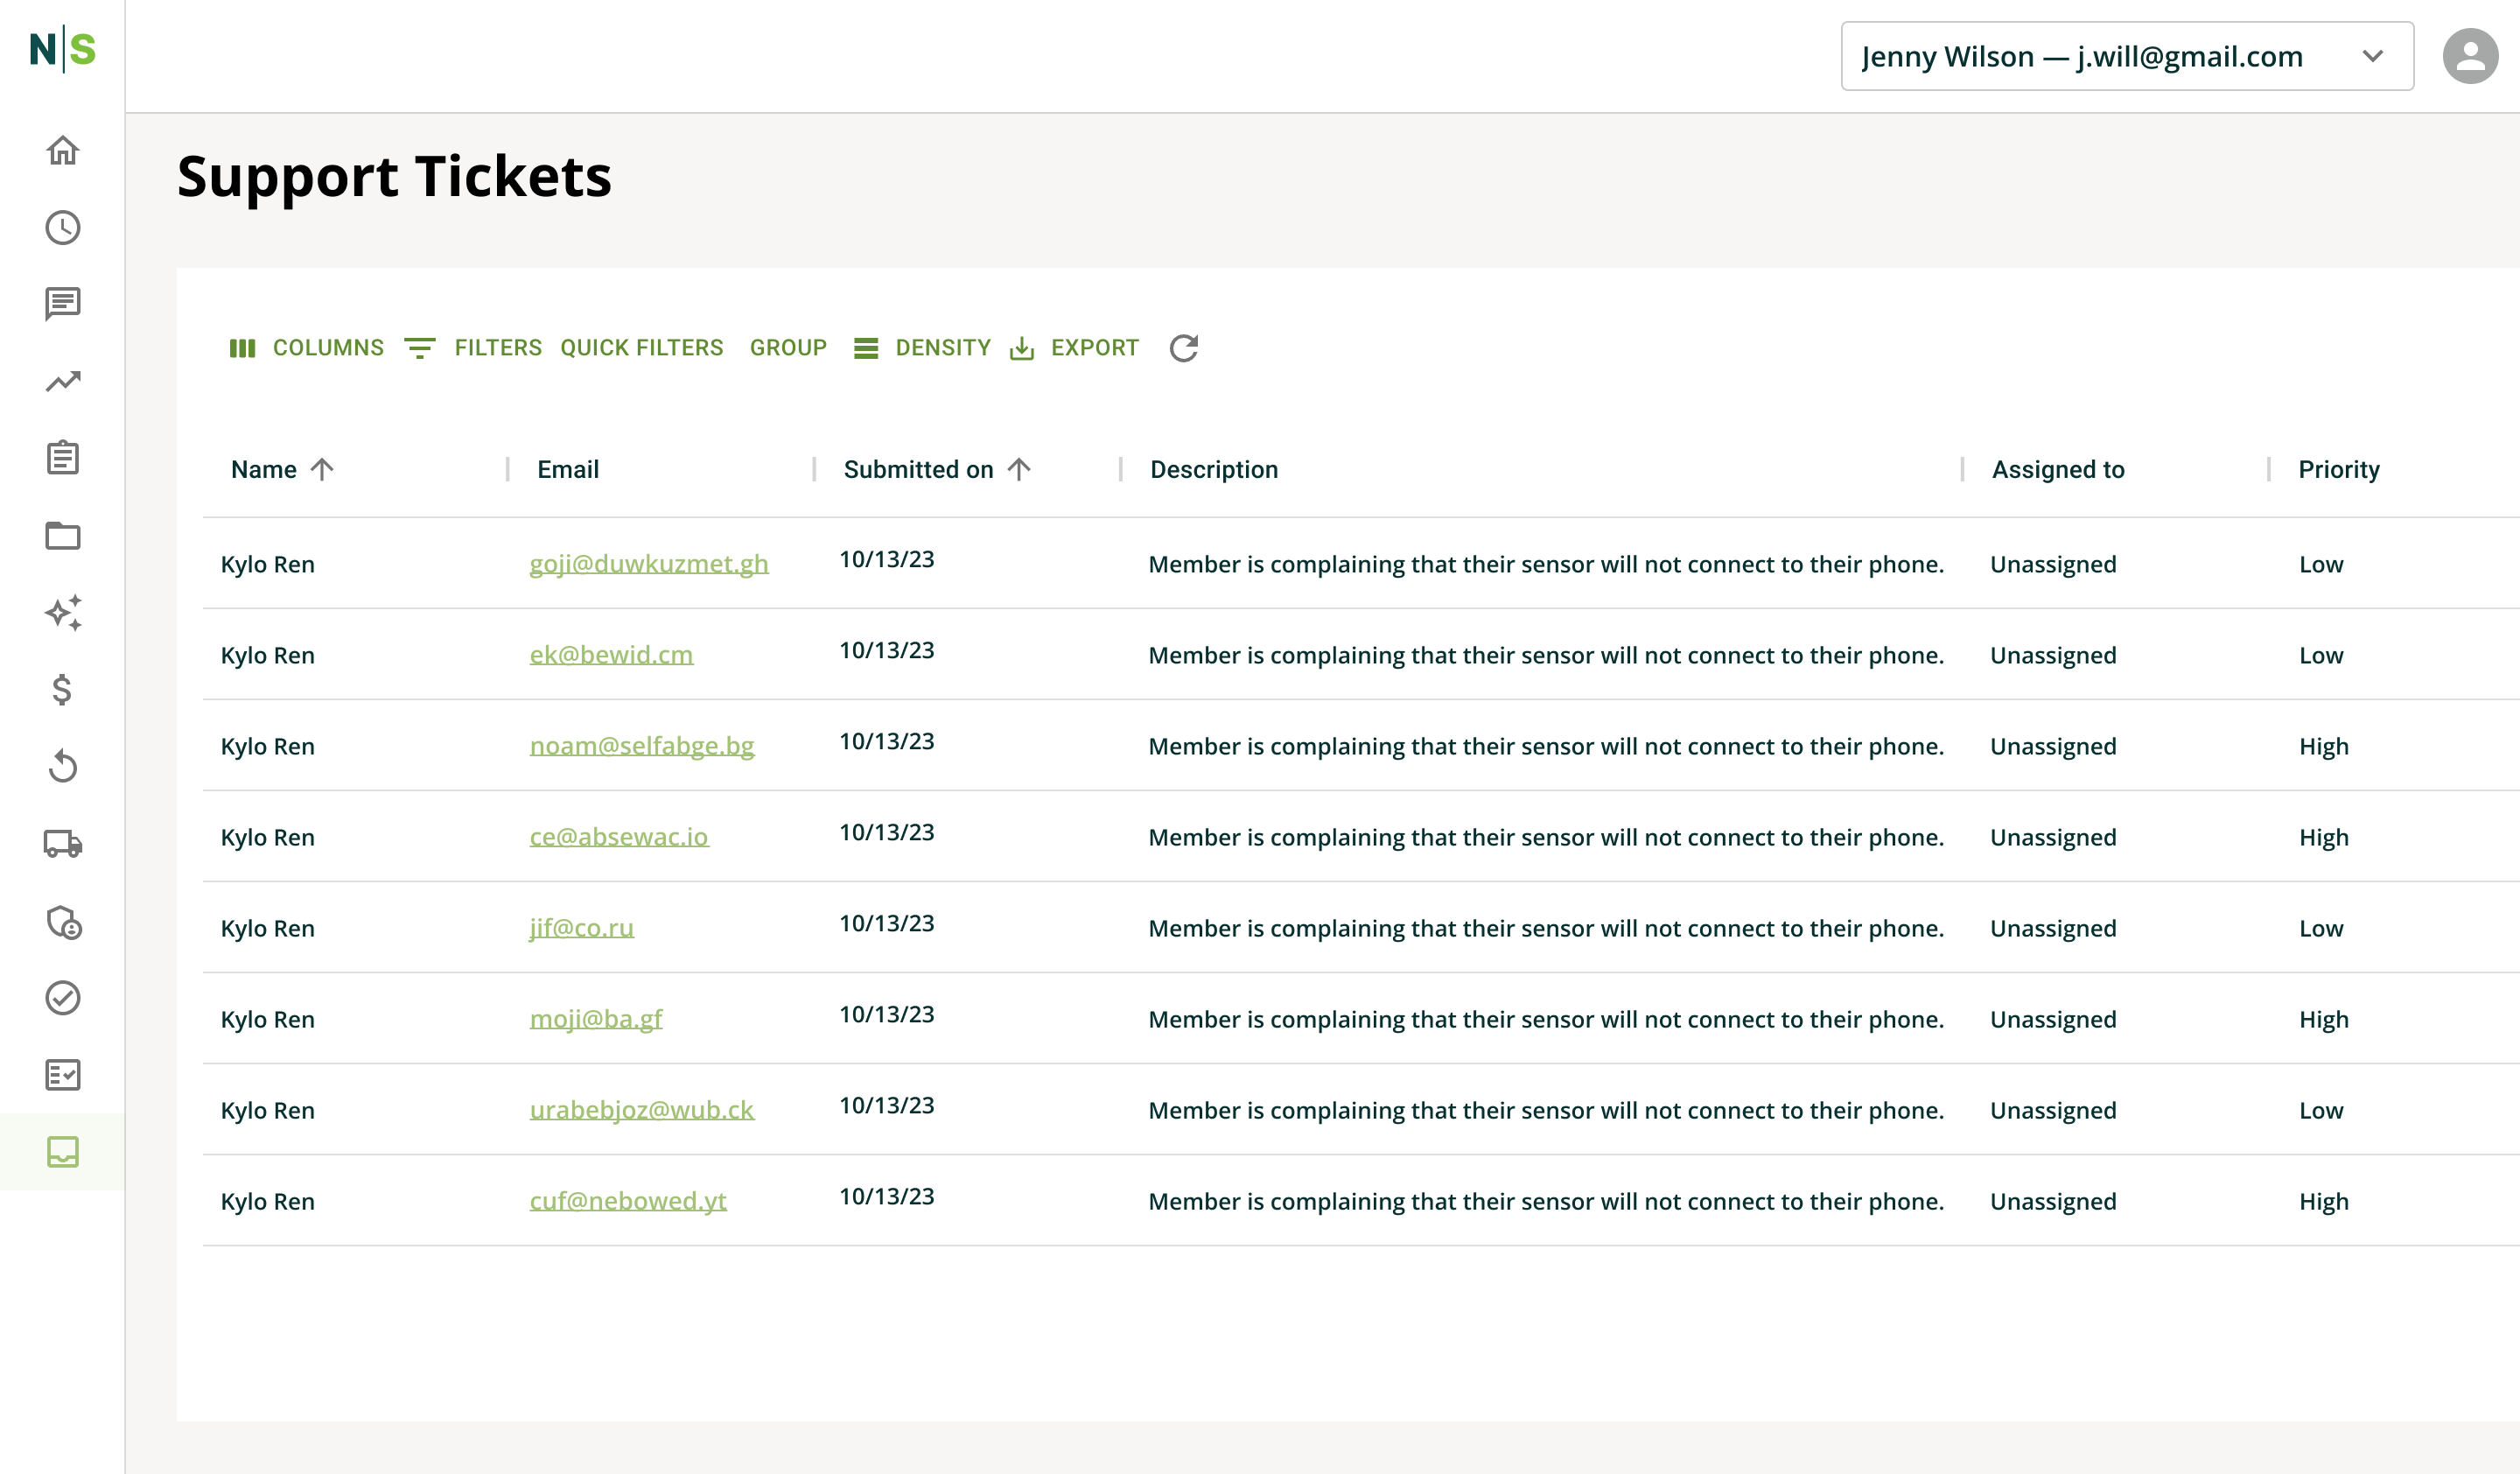This screenshot has height=1474, width=2520.
Task: Open the folder sidebar icon
Action: click(x=62, y=535)
